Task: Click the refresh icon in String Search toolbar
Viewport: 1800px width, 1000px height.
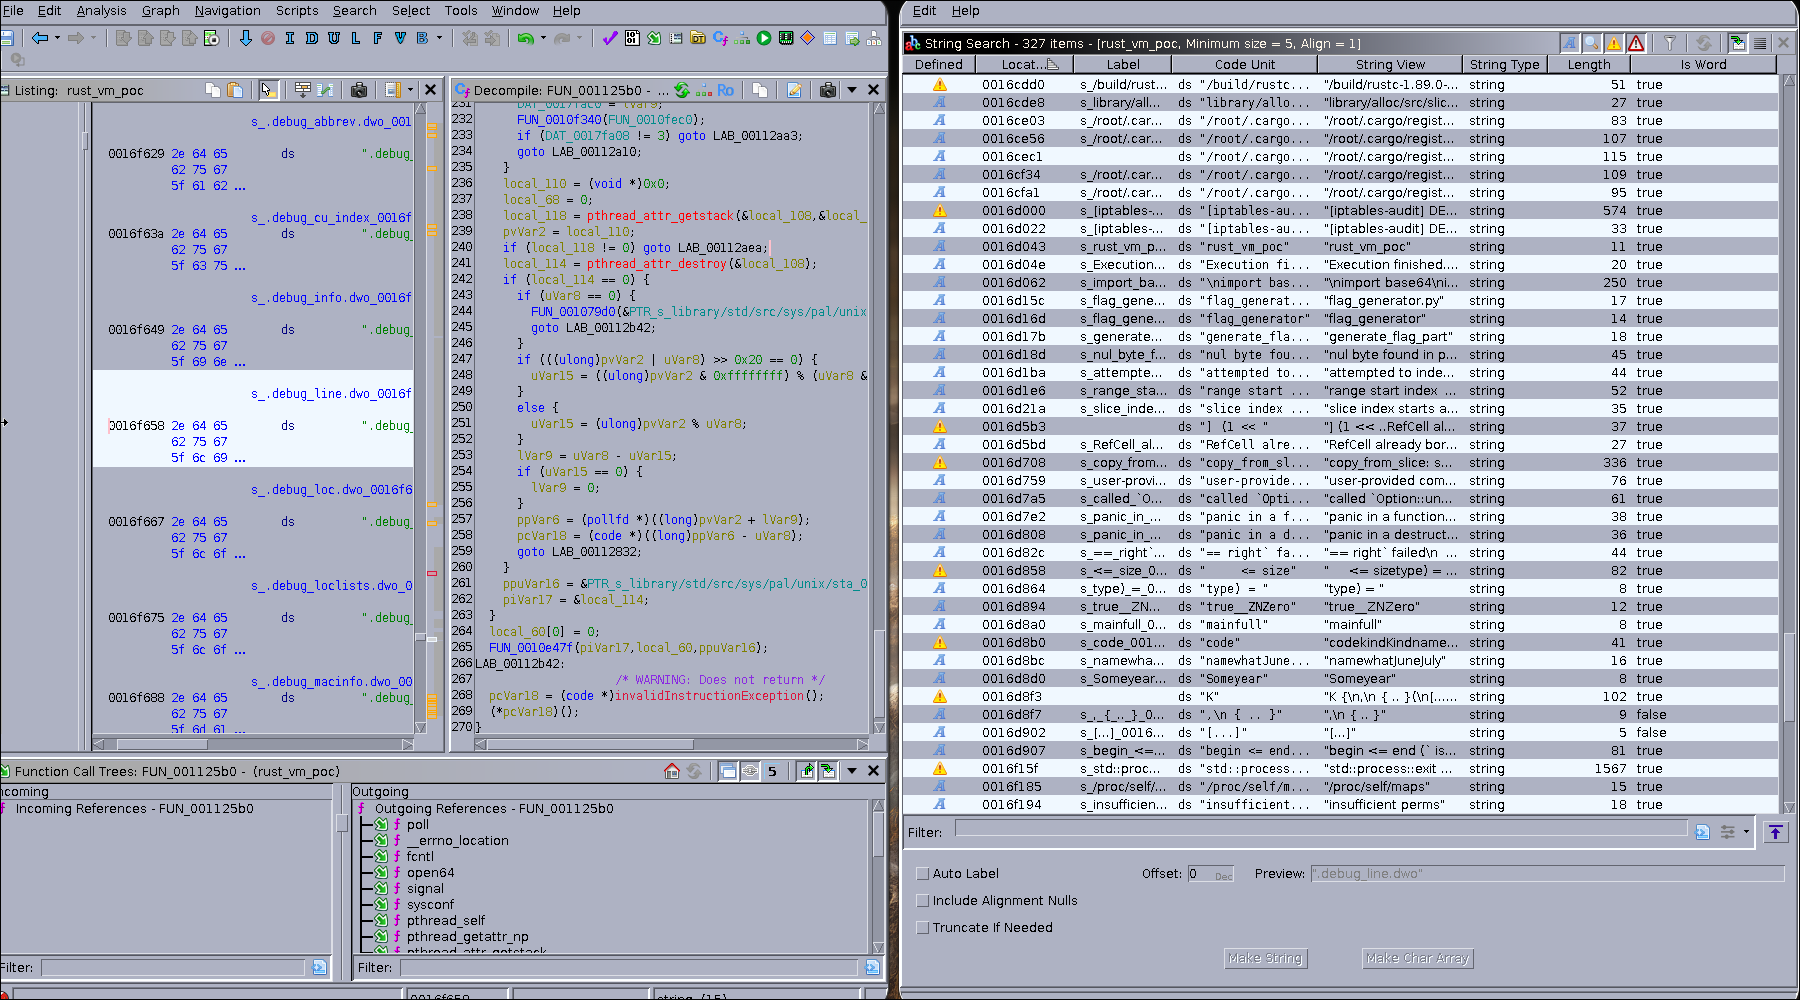Action: pos(1704,42)
